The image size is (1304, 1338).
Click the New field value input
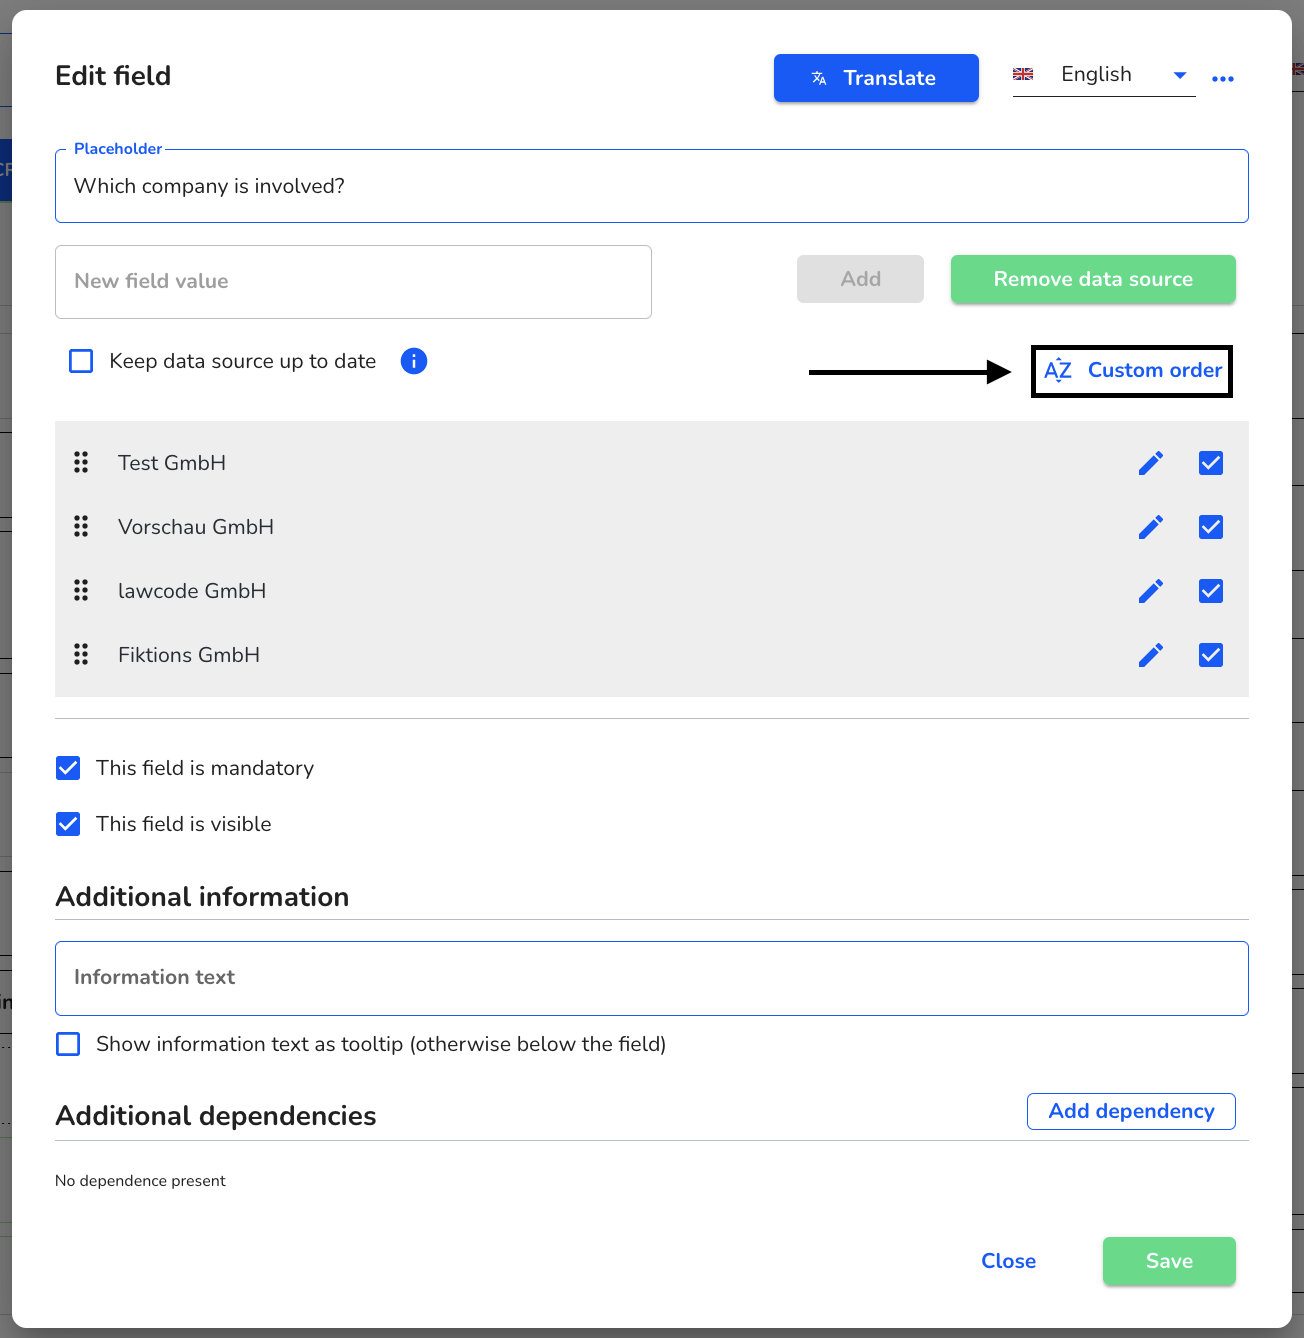(x=353, y=282)
